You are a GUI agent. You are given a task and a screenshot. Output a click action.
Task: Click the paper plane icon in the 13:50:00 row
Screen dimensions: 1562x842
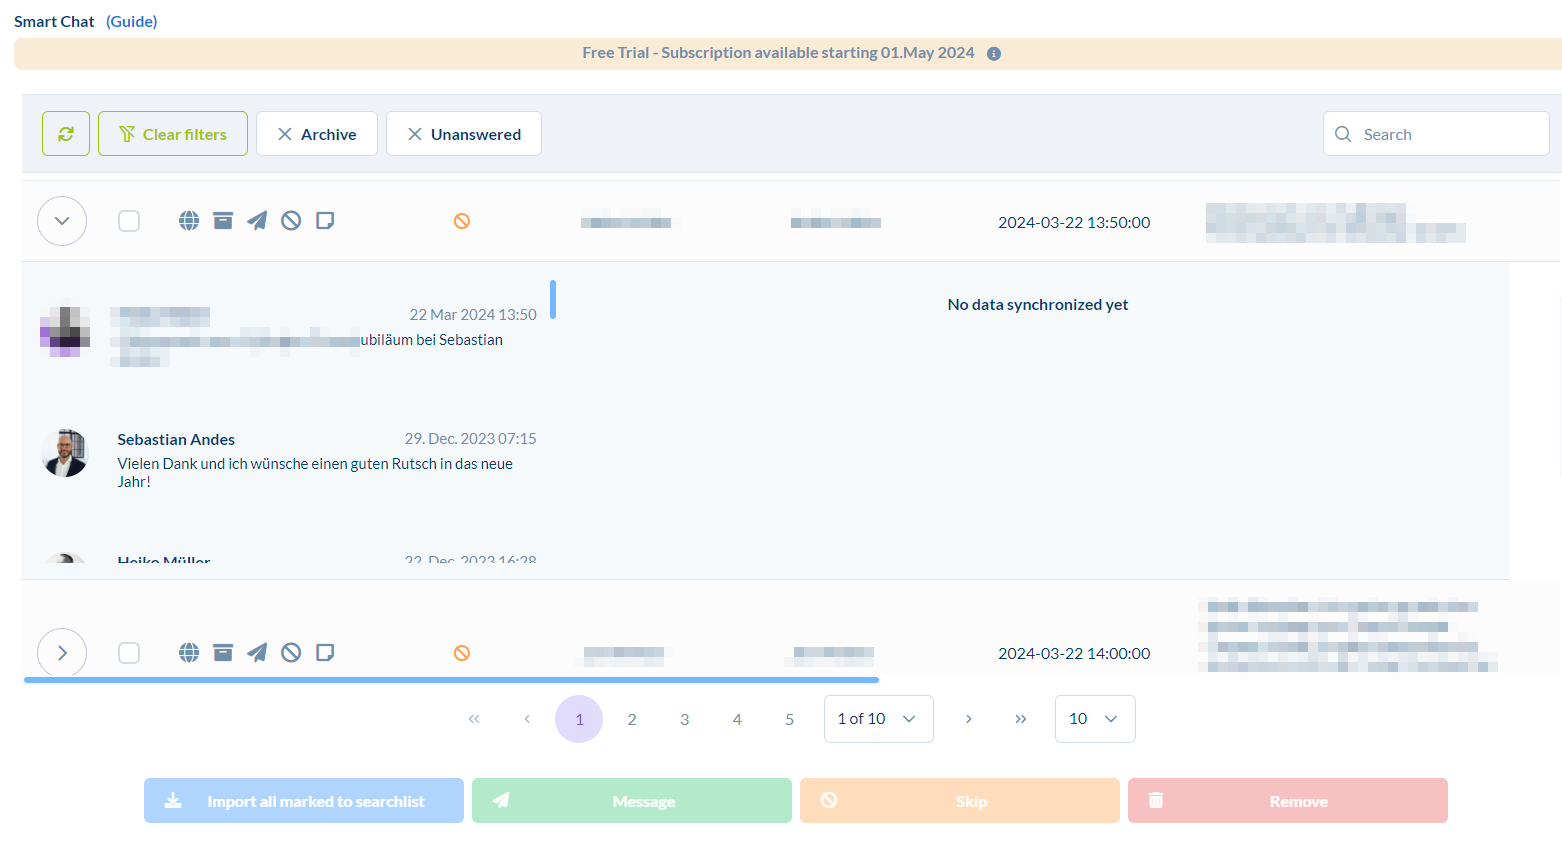pyautogui.click(x=257, y=221)
